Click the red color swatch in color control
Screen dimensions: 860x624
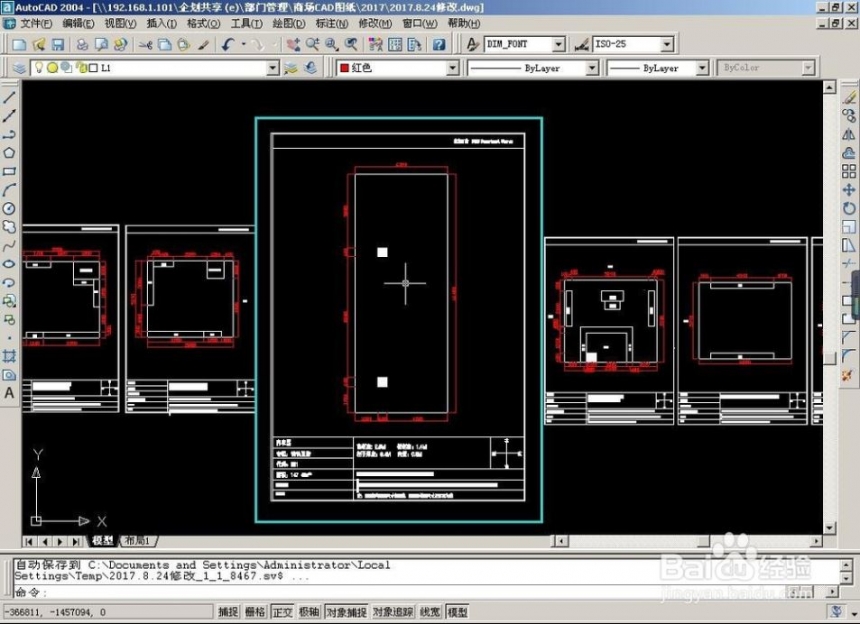(345, 68)
